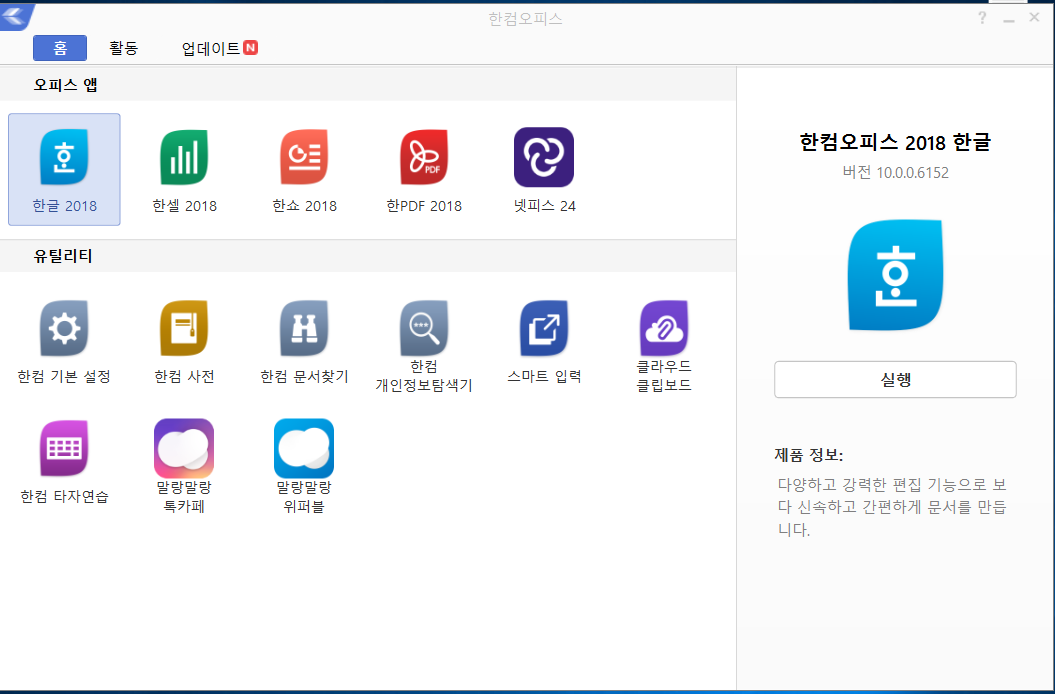Open help with the question mark
Image resolution: width=1055 pixels, height=694 pixels.
[982, 18]
